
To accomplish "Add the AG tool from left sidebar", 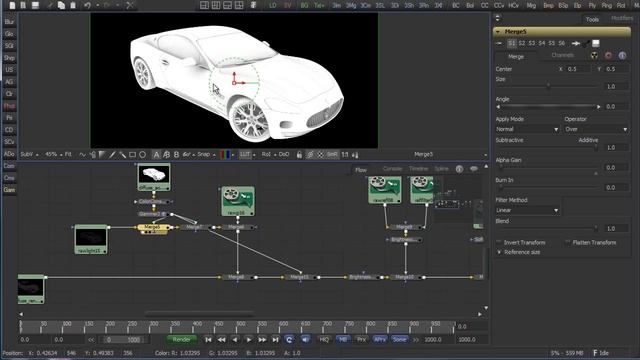I will pos(9,82).
